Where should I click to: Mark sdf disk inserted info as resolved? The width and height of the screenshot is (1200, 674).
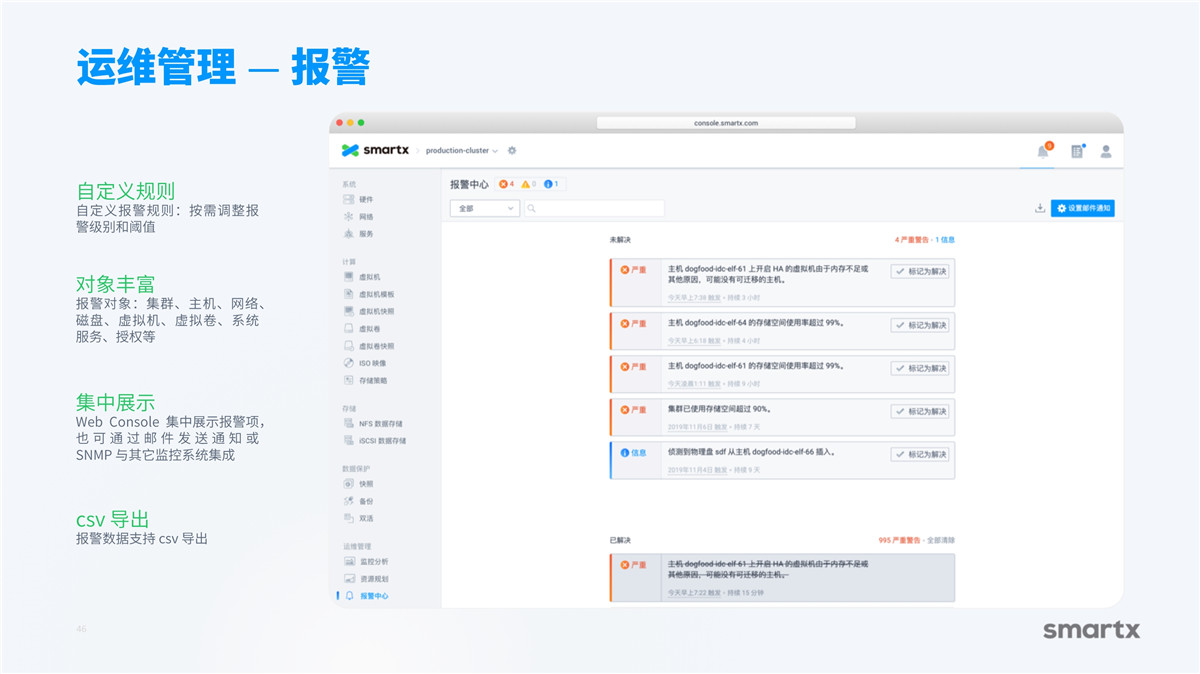(x=920, y=454)
